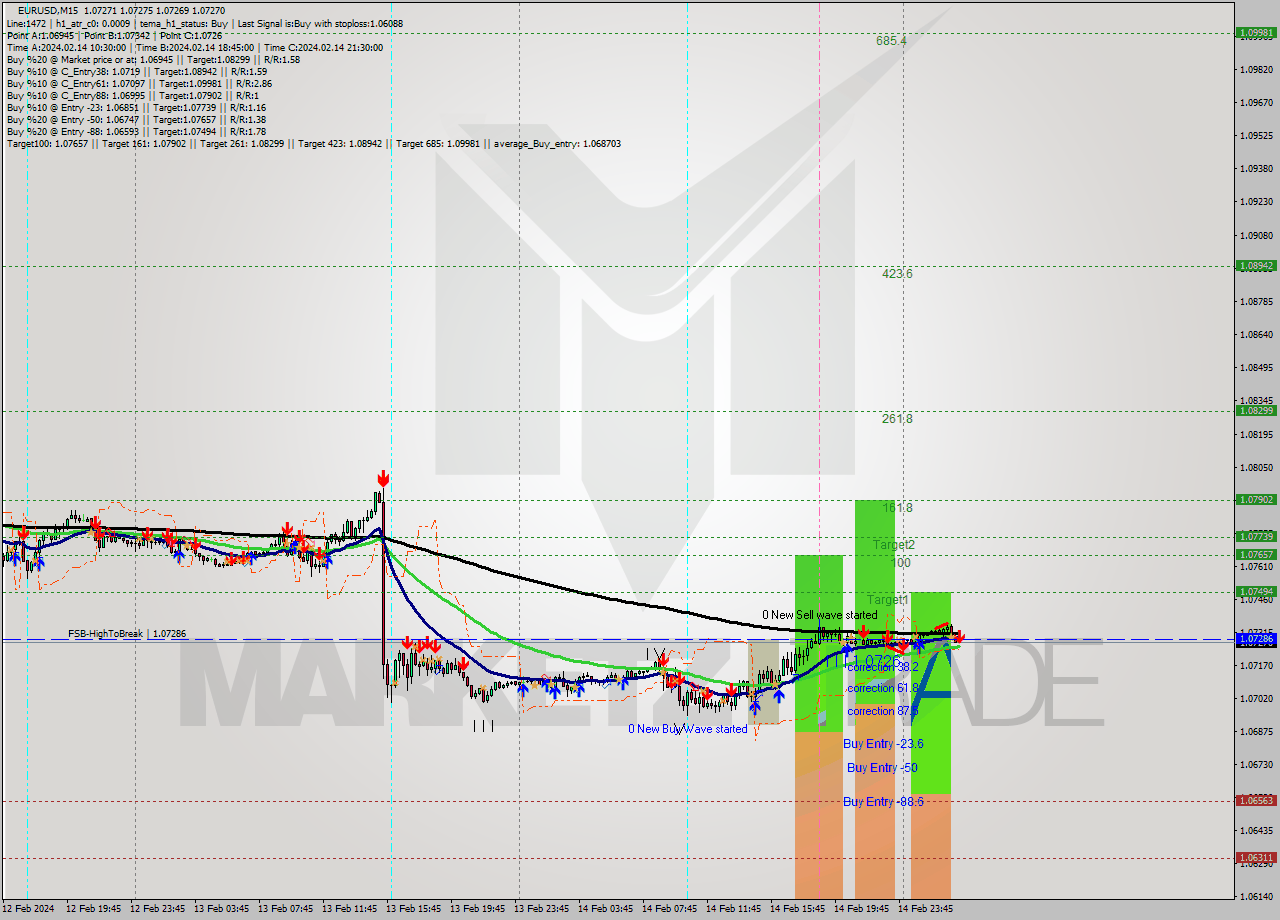Click the red sell arrow atop the price spike
Screen dimensions: 1280x920
coord(383,477)
